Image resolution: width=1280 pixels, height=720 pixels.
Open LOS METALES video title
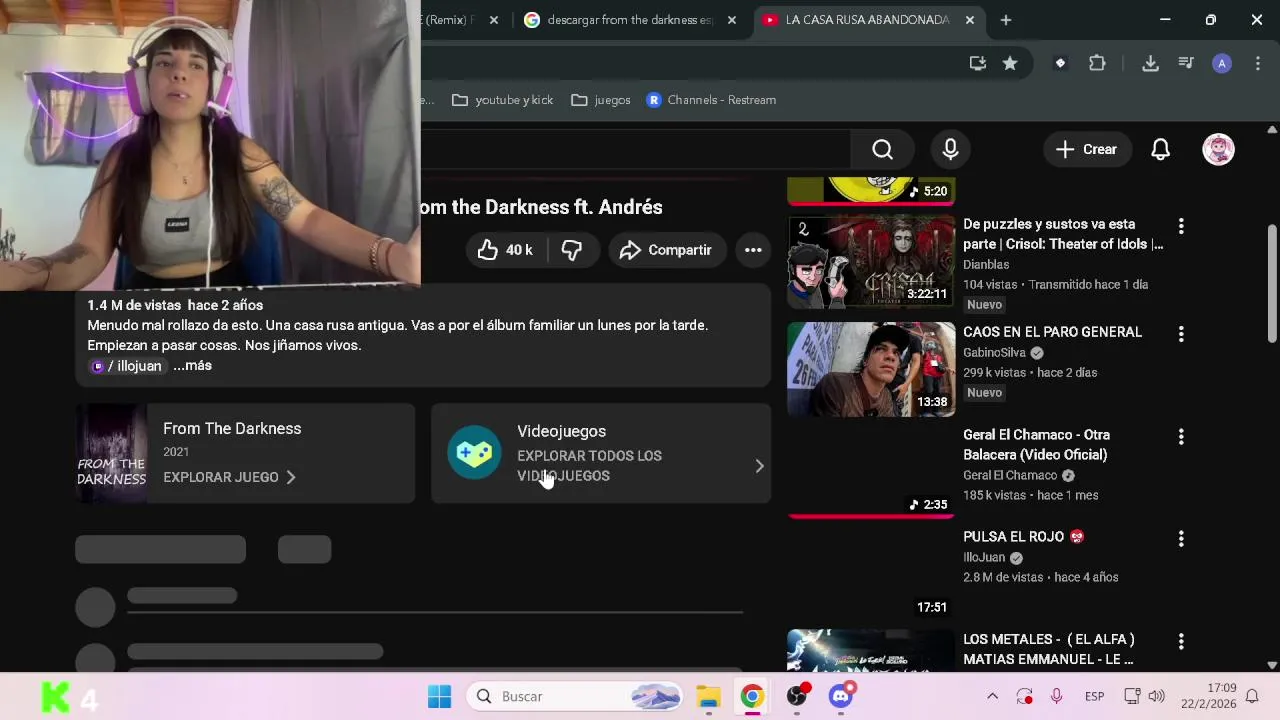pos(1049,649)
